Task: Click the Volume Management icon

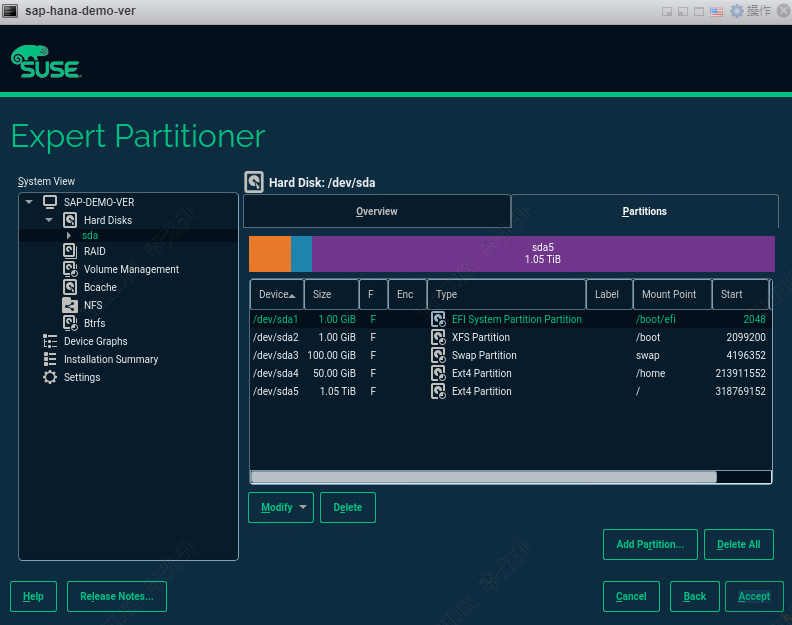Action: [70, 269]
